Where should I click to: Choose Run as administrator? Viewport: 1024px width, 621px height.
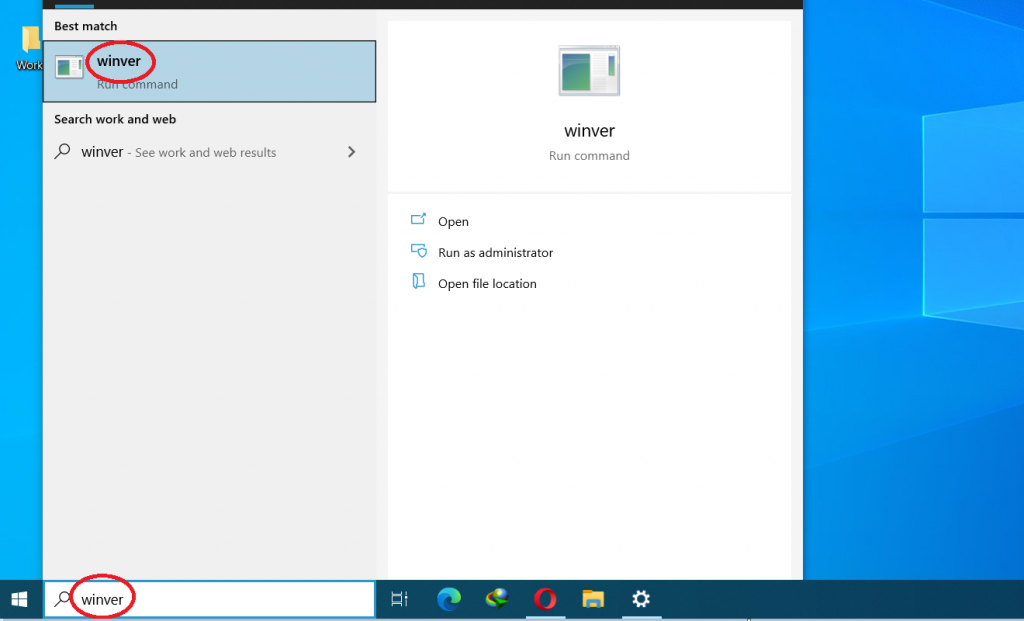pyautogui.click(x=495, y=253)
